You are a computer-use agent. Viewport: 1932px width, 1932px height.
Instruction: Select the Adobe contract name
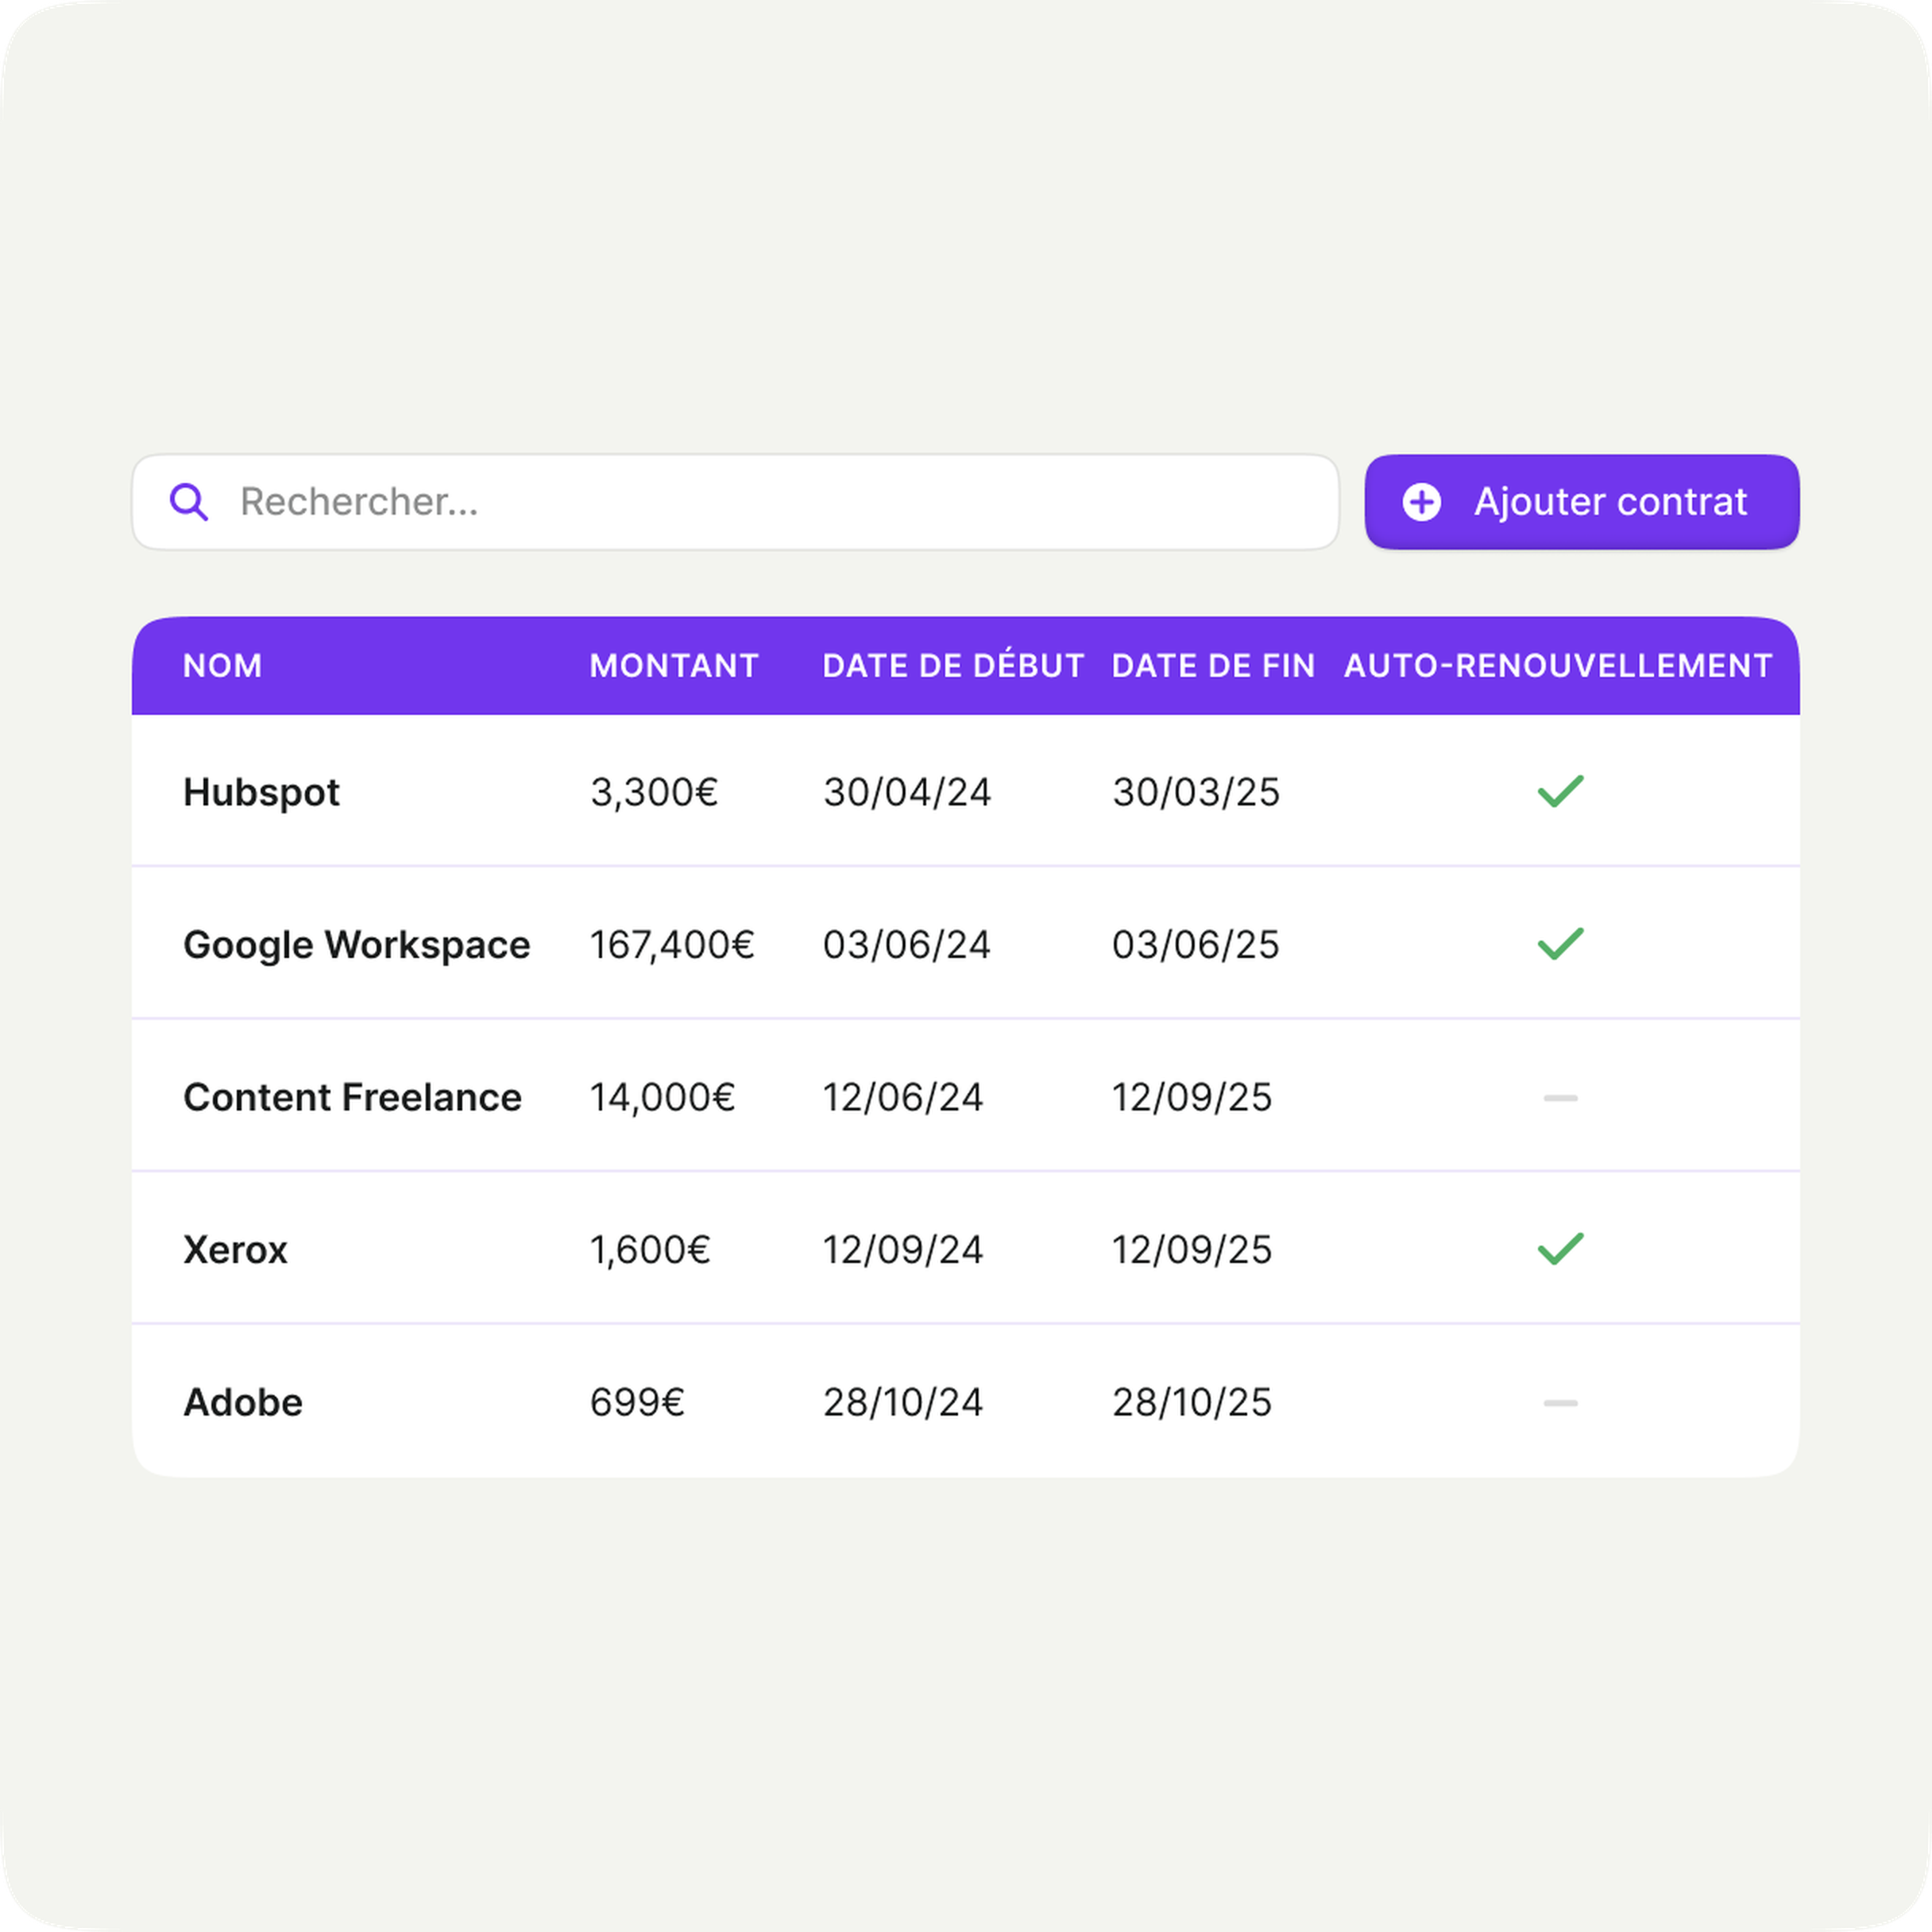(x=243, y=1403)
